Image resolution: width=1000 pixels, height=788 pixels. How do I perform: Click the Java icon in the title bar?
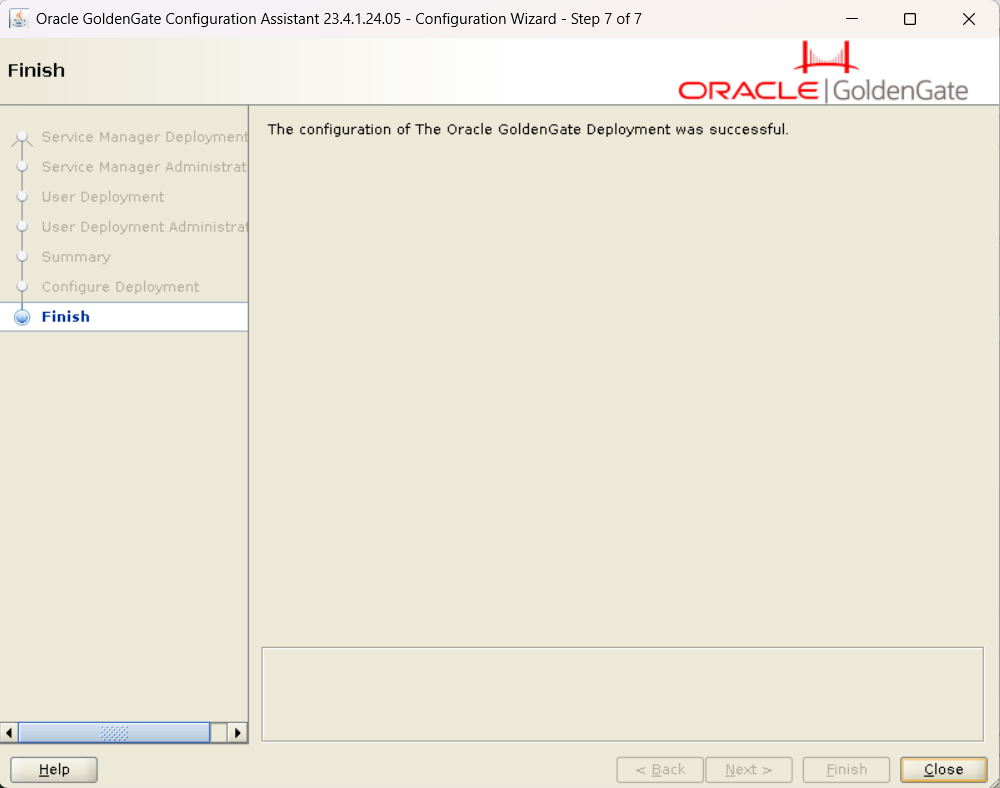(19, 19)
